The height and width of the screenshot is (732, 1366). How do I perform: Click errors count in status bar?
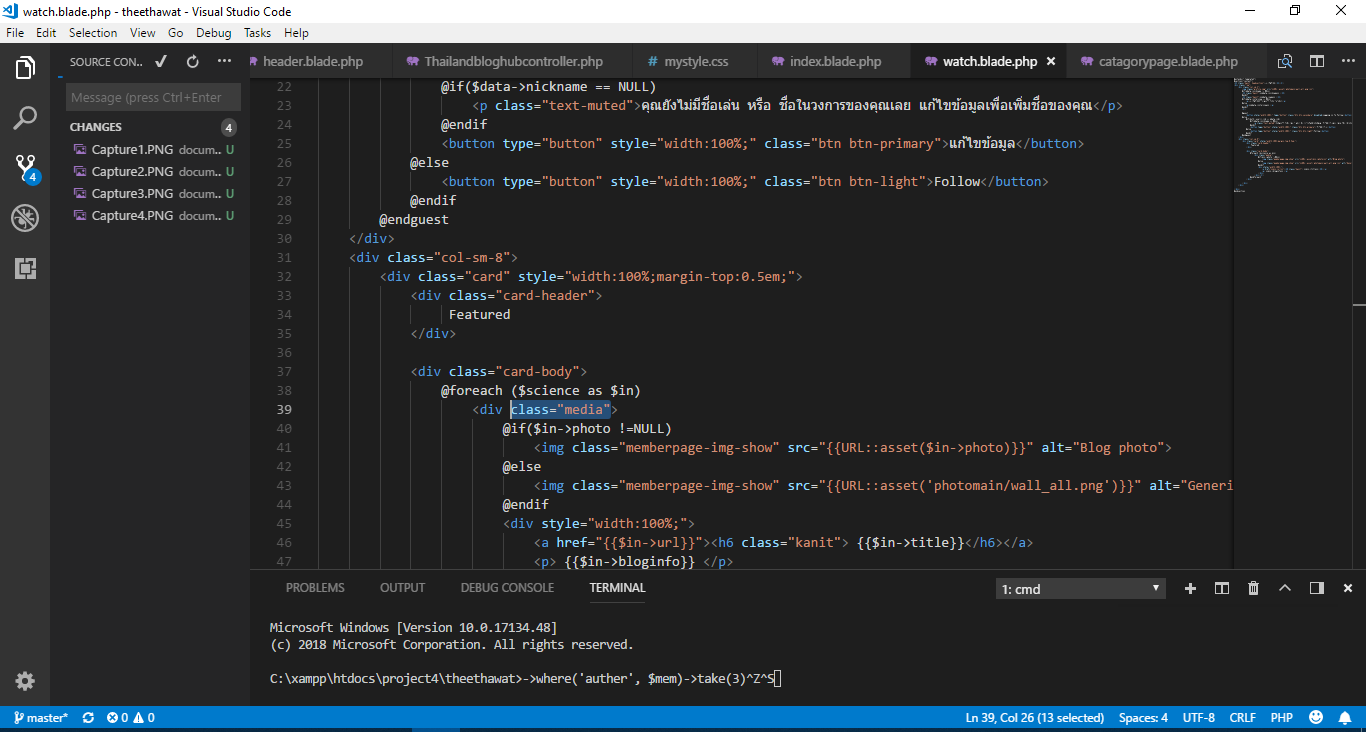click(x=118, y=718)
